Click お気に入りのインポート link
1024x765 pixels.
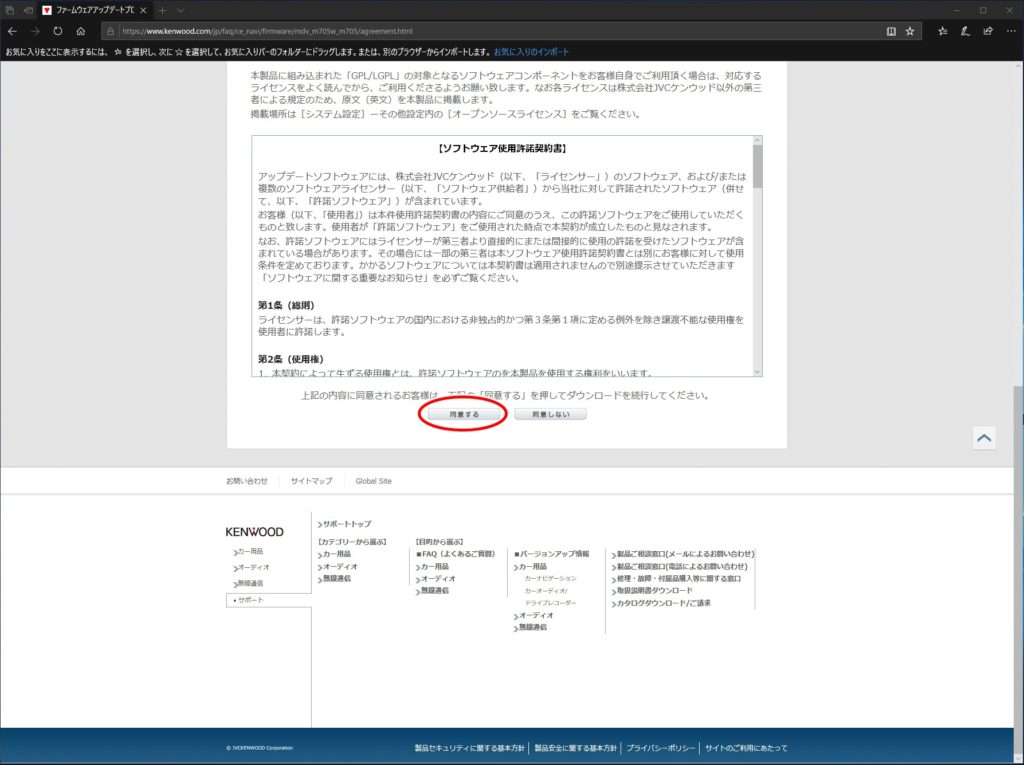[x=531, y=52]
